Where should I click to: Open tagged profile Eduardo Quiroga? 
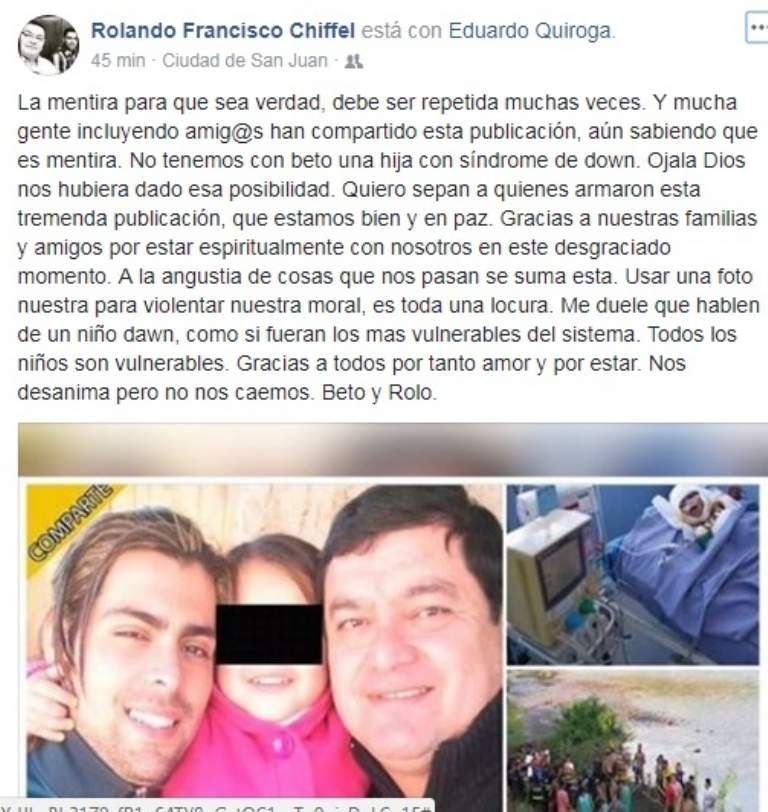[x=529, y=31]
